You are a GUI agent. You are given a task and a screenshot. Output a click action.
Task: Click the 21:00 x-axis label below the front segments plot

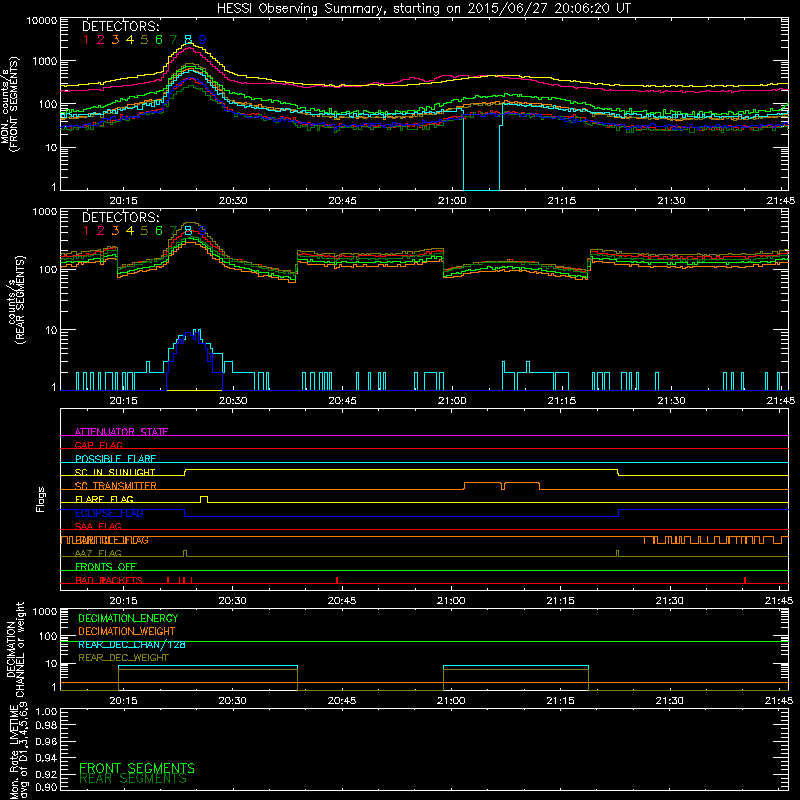pyautogui.click(x=452, y=201)
